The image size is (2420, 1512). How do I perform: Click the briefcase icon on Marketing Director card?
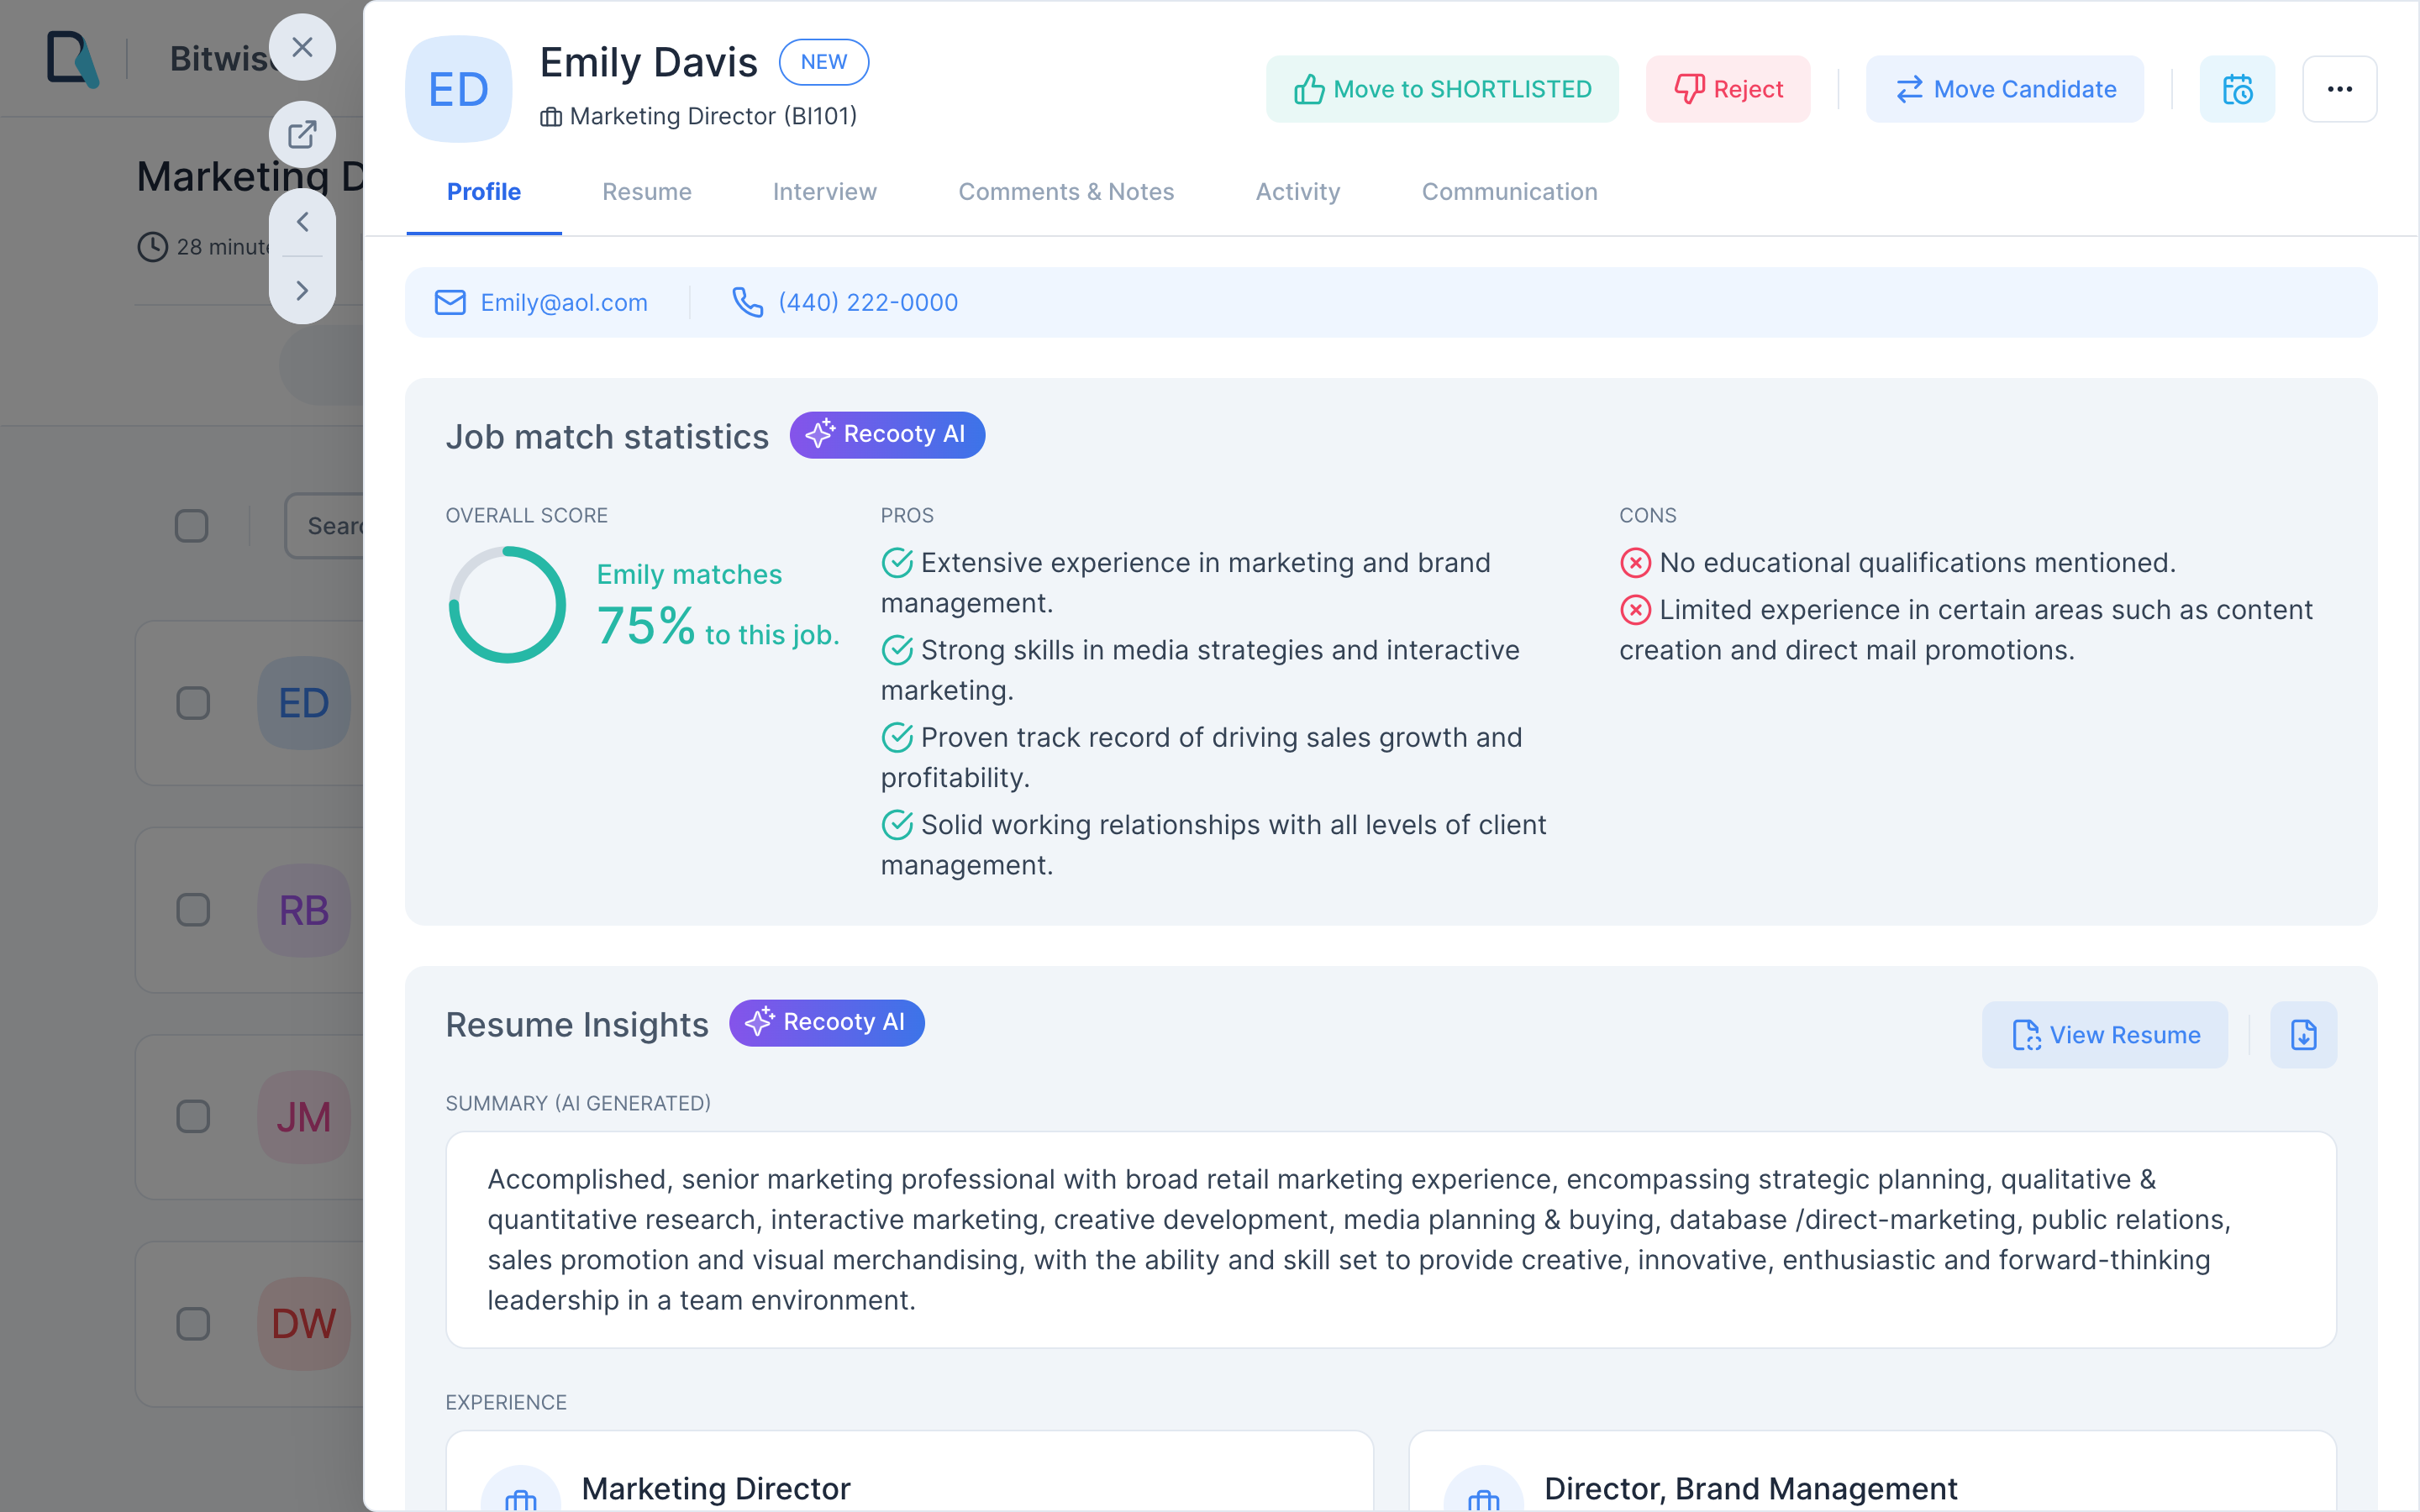[x=520, y=1492]
